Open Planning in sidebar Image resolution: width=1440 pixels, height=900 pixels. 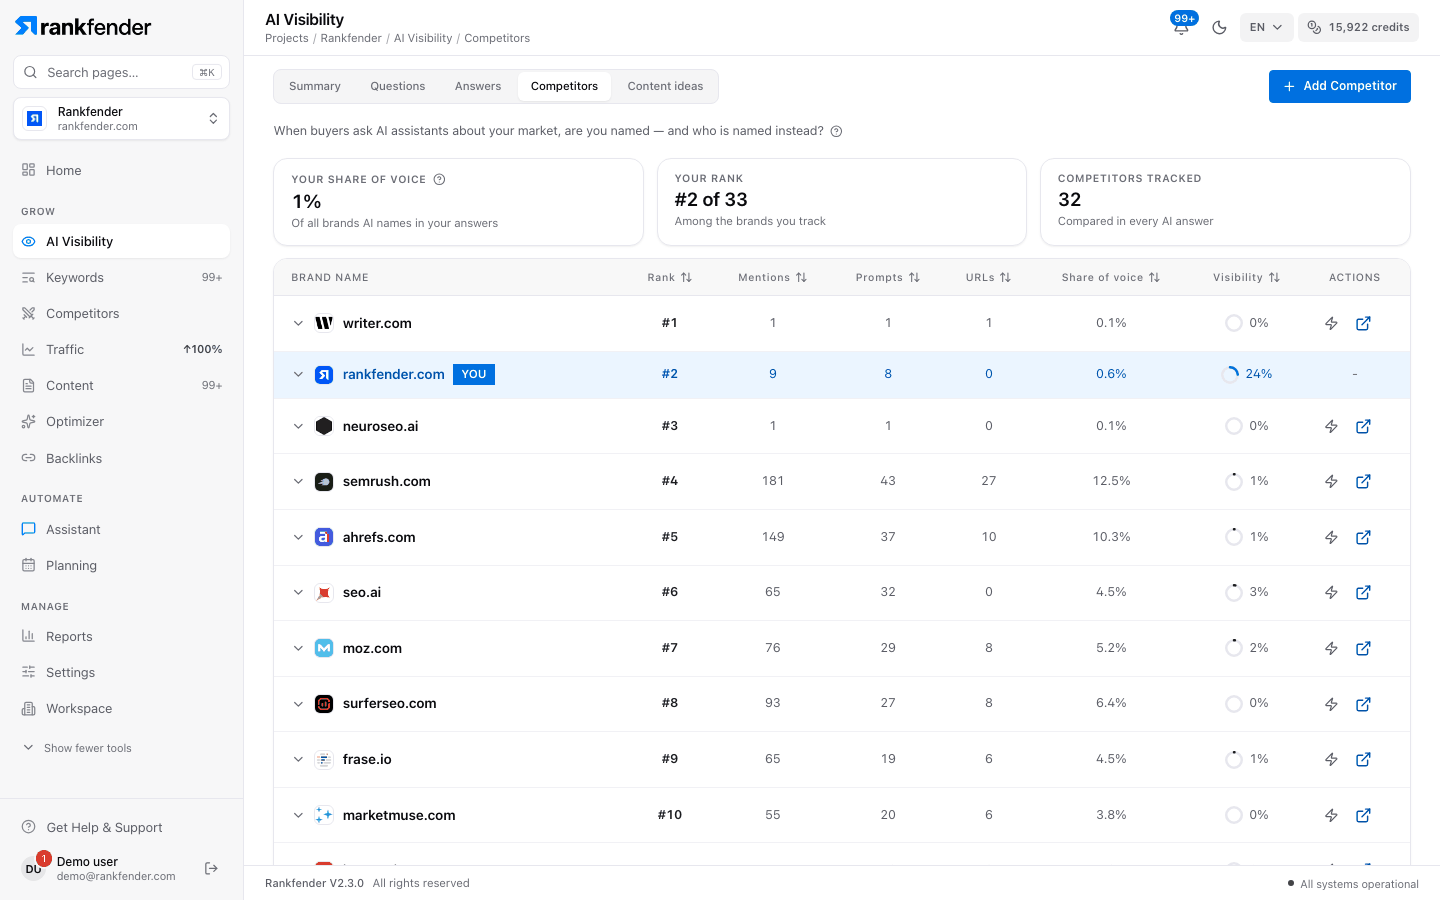point(122,566)
